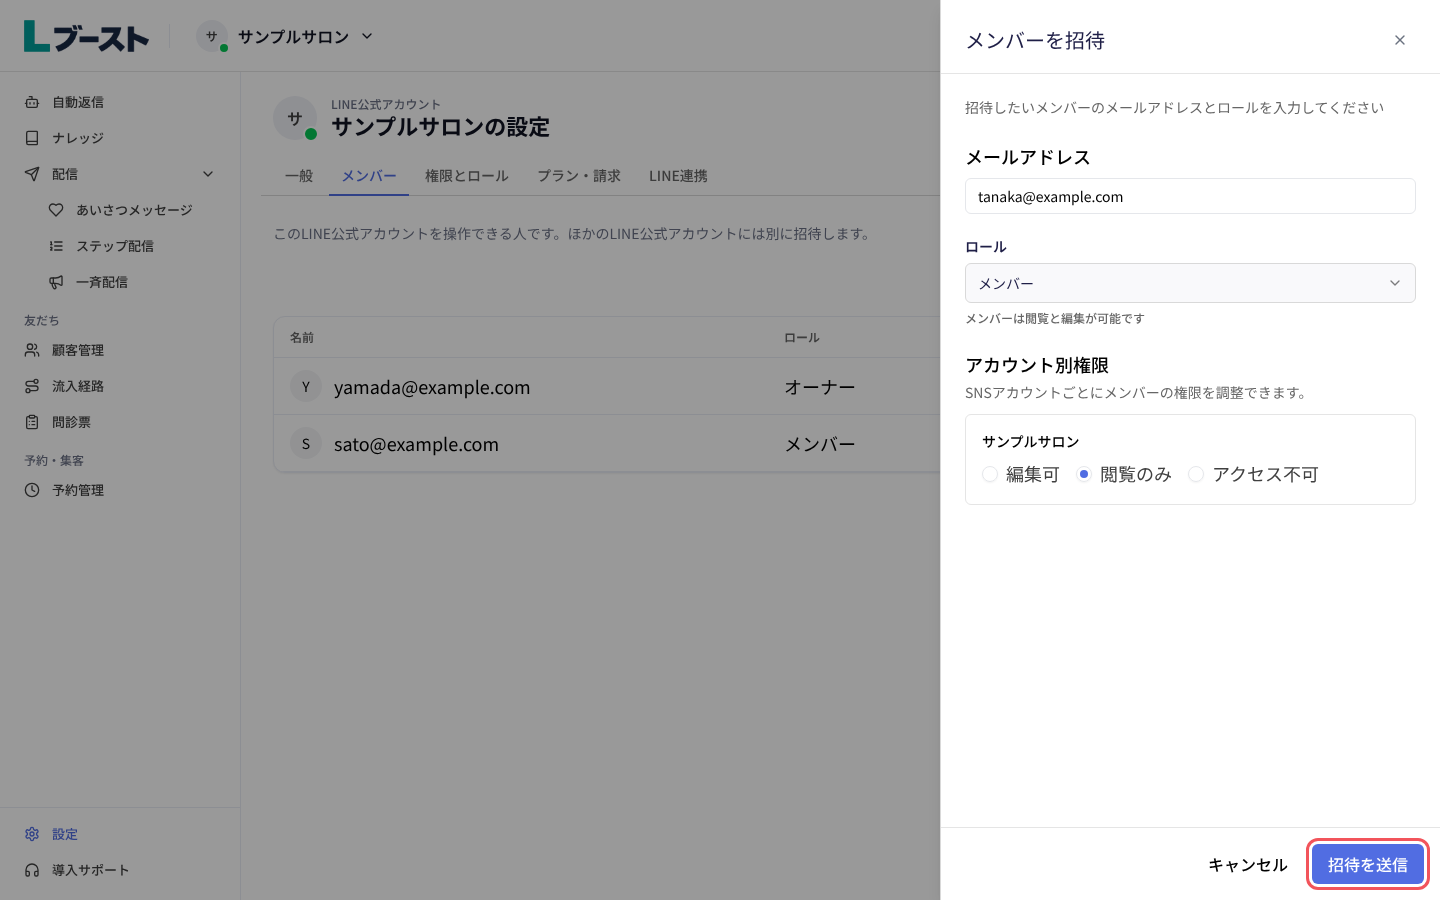Collapse the 配信 sidebar section chevron
Image resolution: width=1440 pixels, height=900 pixels.
208,174
